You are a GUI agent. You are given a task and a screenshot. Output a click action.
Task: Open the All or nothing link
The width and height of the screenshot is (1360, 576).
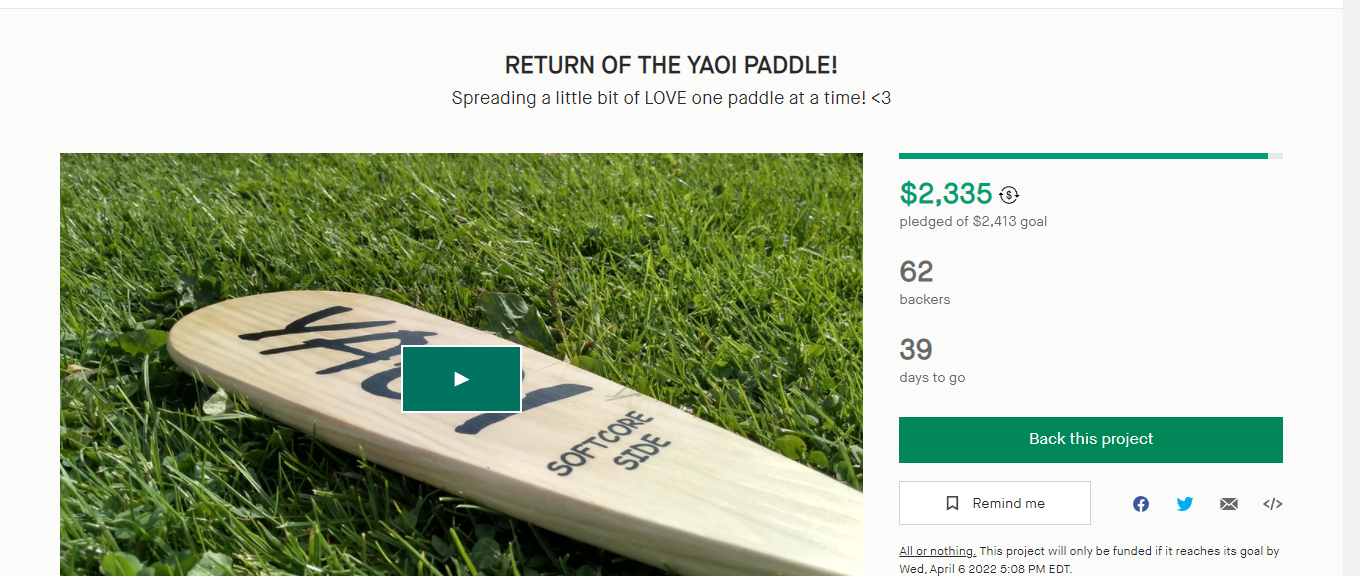[937, 551]
